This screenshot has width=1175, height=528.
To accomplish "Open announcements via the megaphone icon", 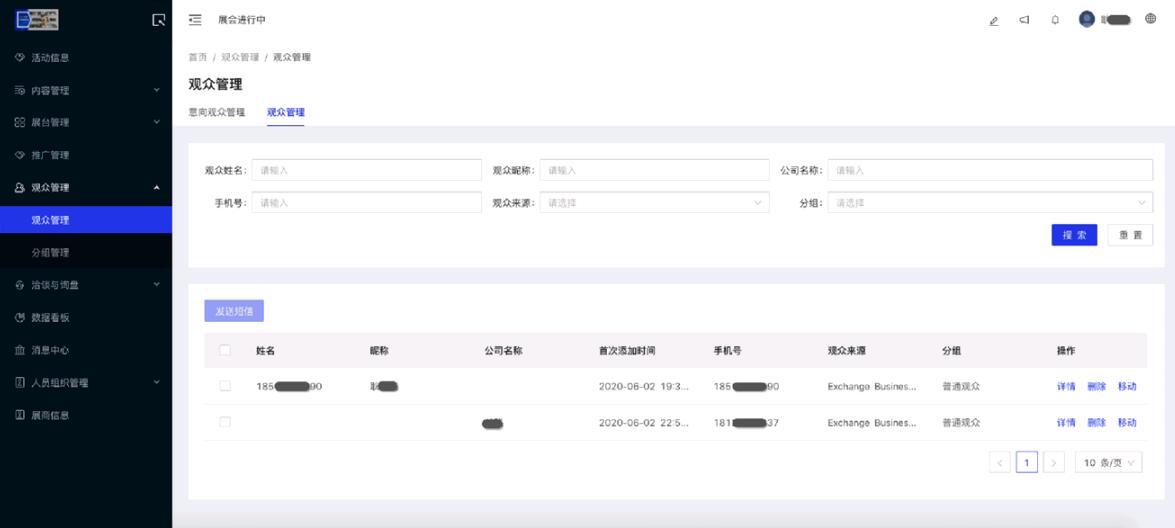I will 1024,20.
